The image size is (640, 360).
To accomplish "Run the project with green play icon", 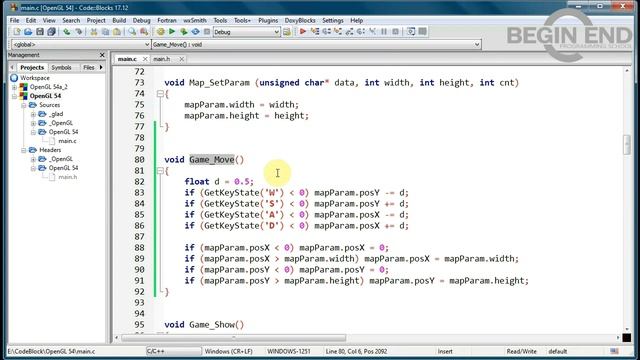I will click(172, 32).
